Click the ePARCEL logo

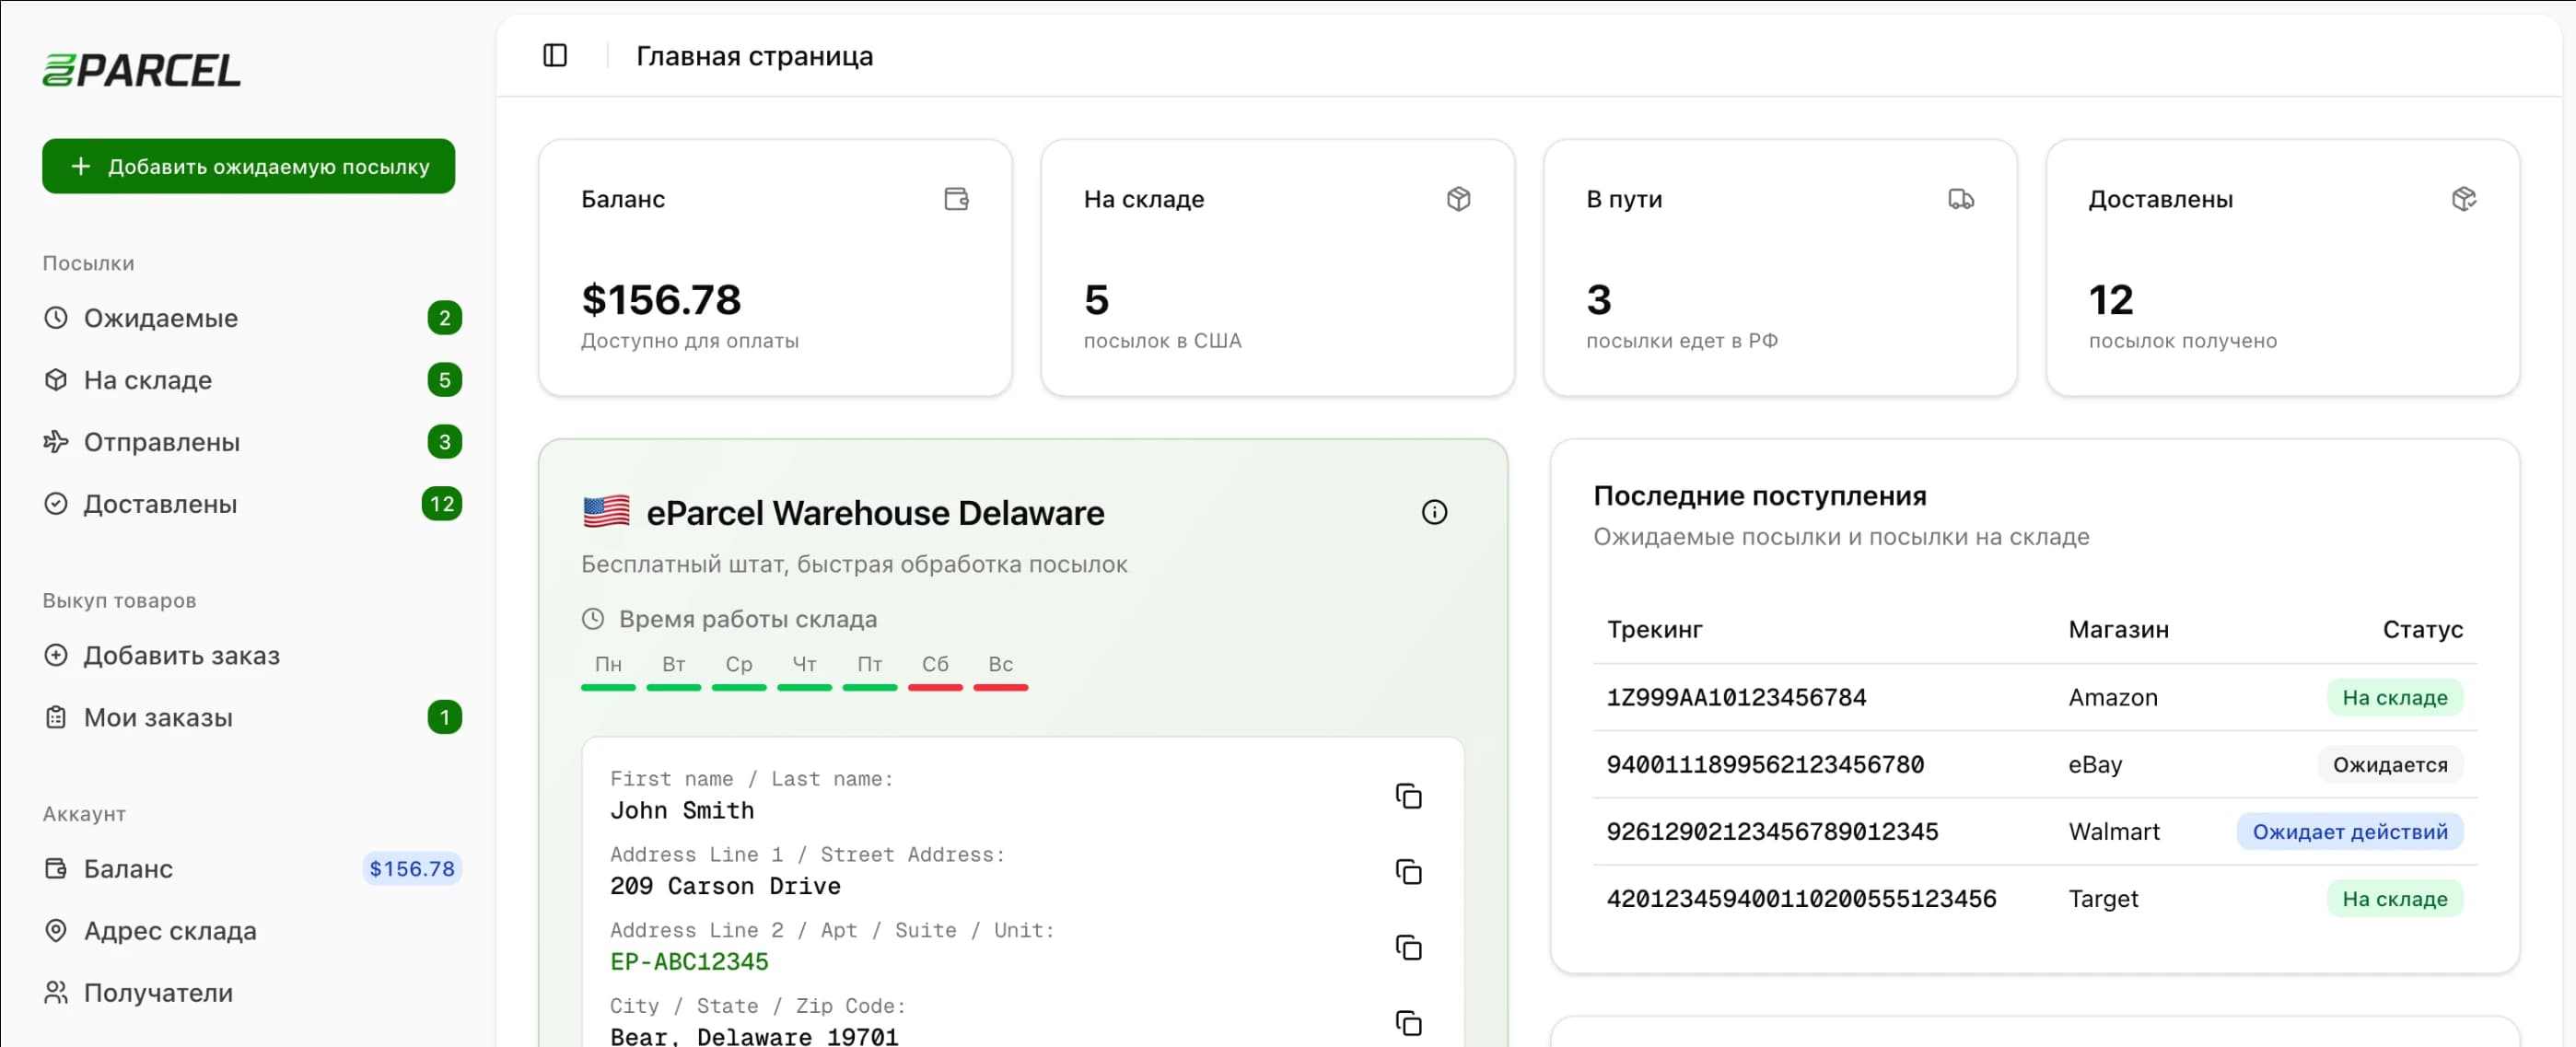[140, 69]
